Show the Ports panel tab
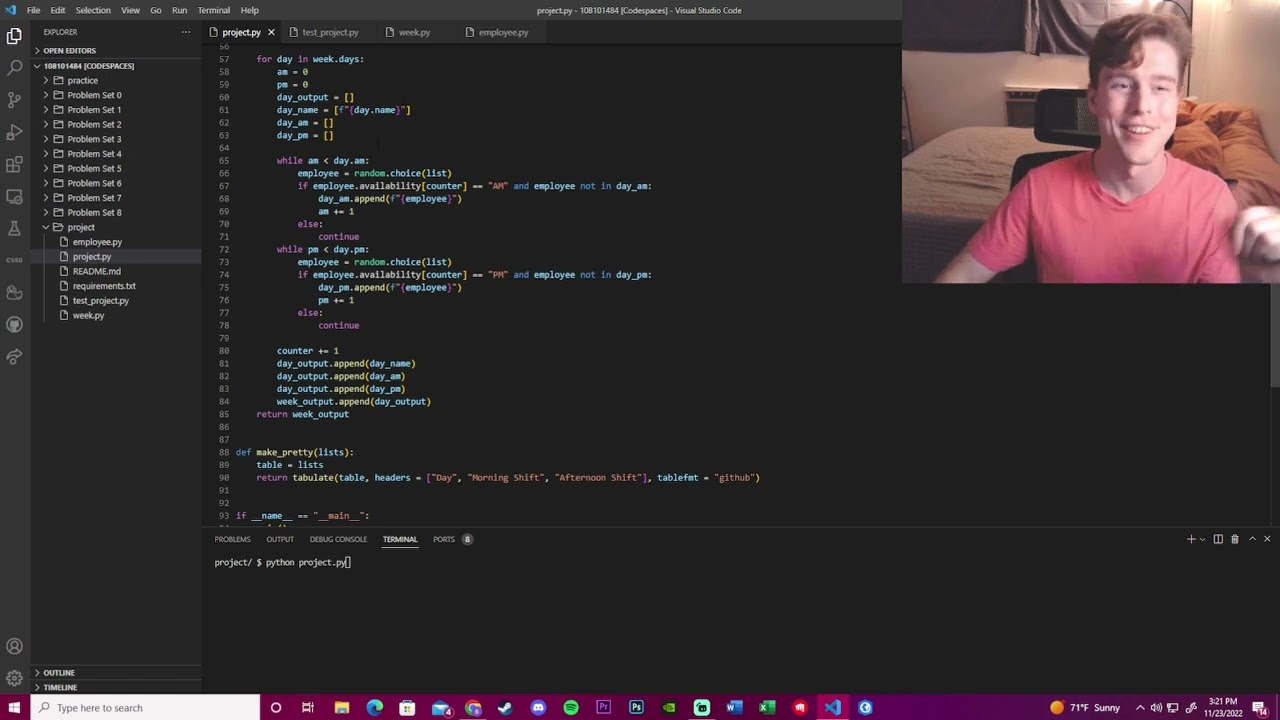 (x=444, y=539)
